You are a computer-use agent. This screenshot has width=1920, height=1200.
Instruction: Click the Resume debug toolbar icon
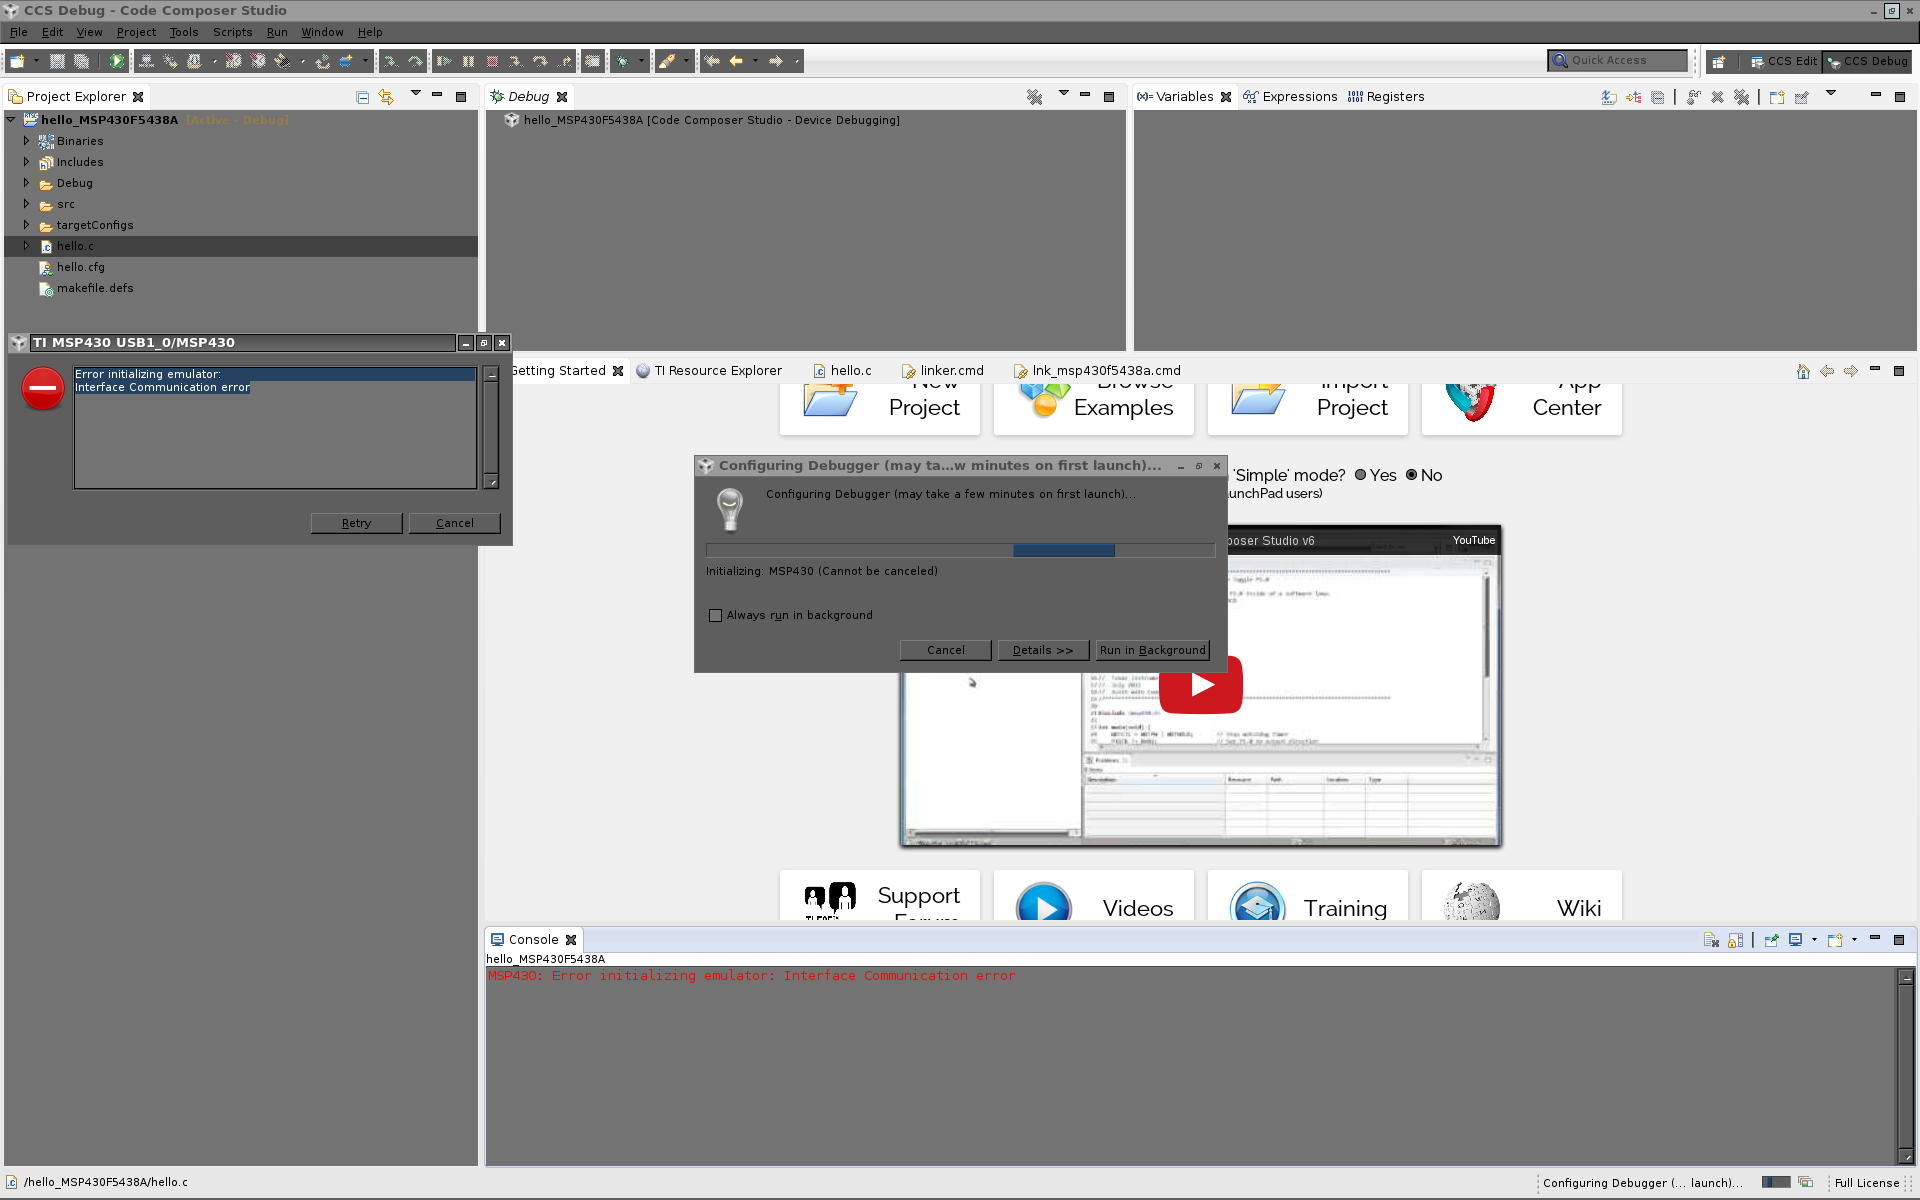pyautogui.click(x=445, y=61)
